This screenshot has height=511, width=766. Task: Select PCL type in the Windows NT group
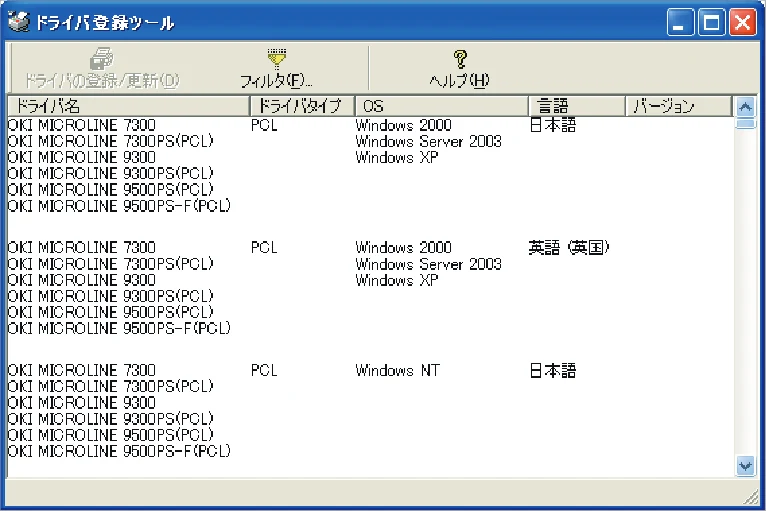coord(264,370)
